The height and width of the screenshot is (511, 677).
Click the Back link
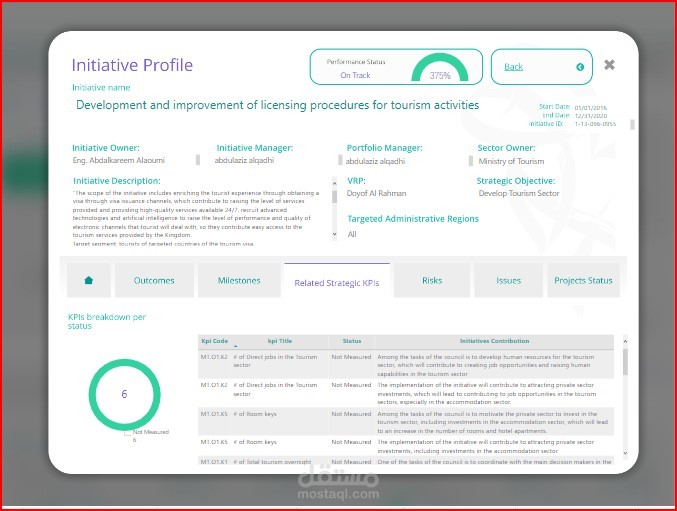pos(513,67)
